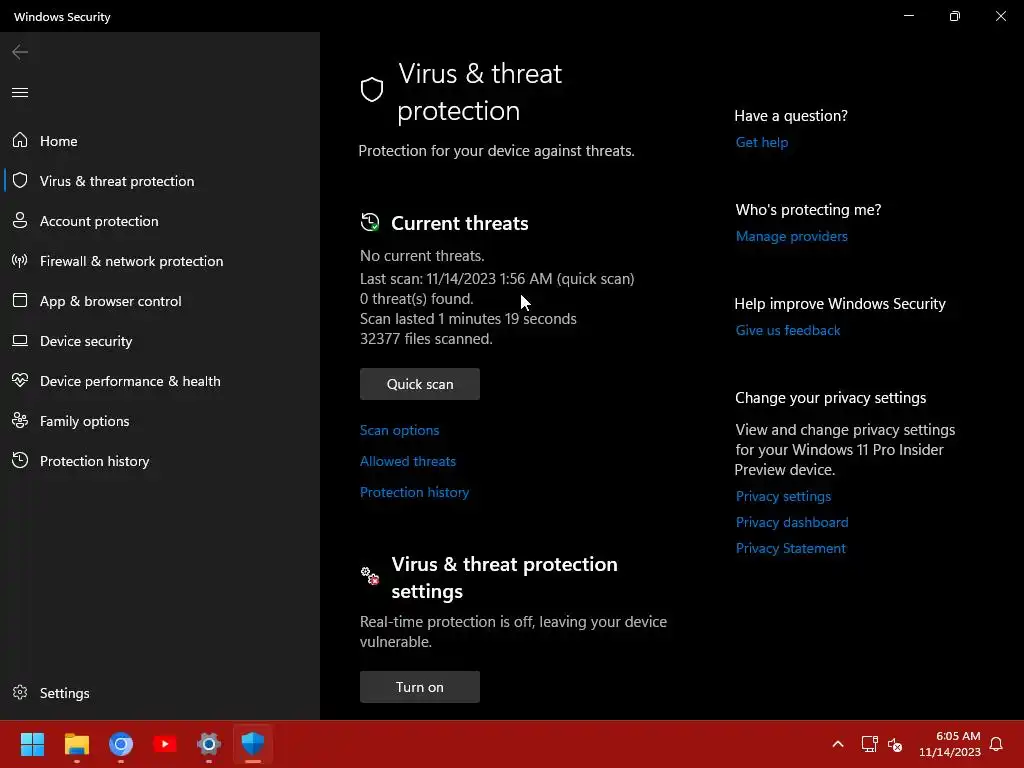Click Windows Security shield in the taskbar
Image resolution: width=1024 pixels, height=768 pixels.
tap(253, 743)
